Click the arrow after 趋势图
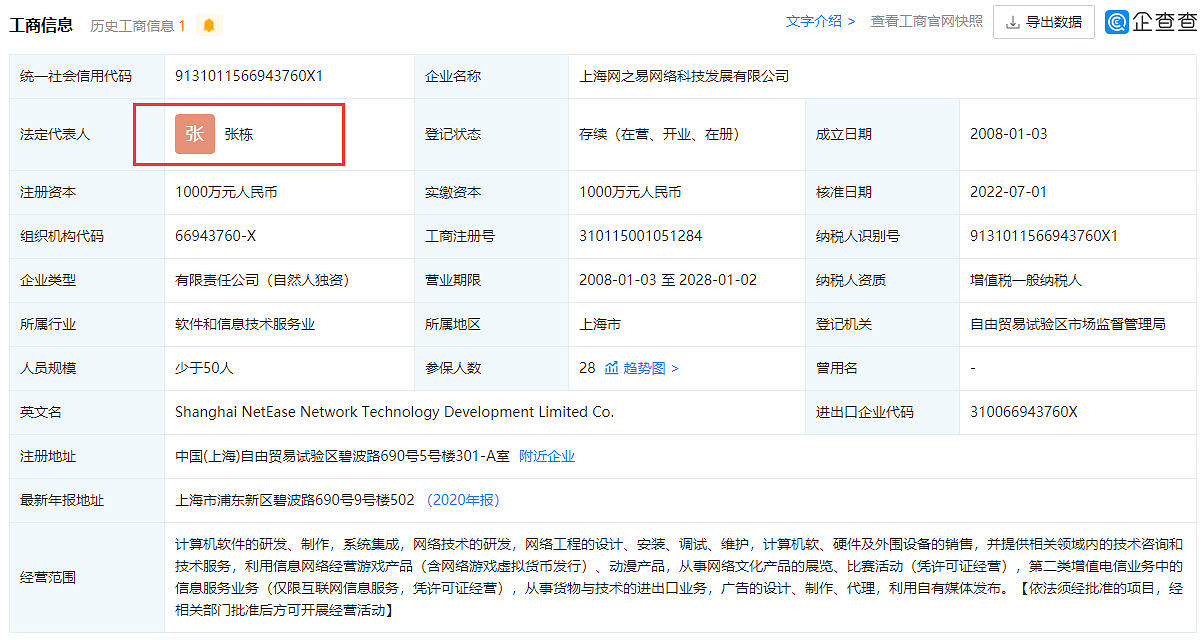The height and width of the screenshot is (640, 1203). click(x=675, y=367)
